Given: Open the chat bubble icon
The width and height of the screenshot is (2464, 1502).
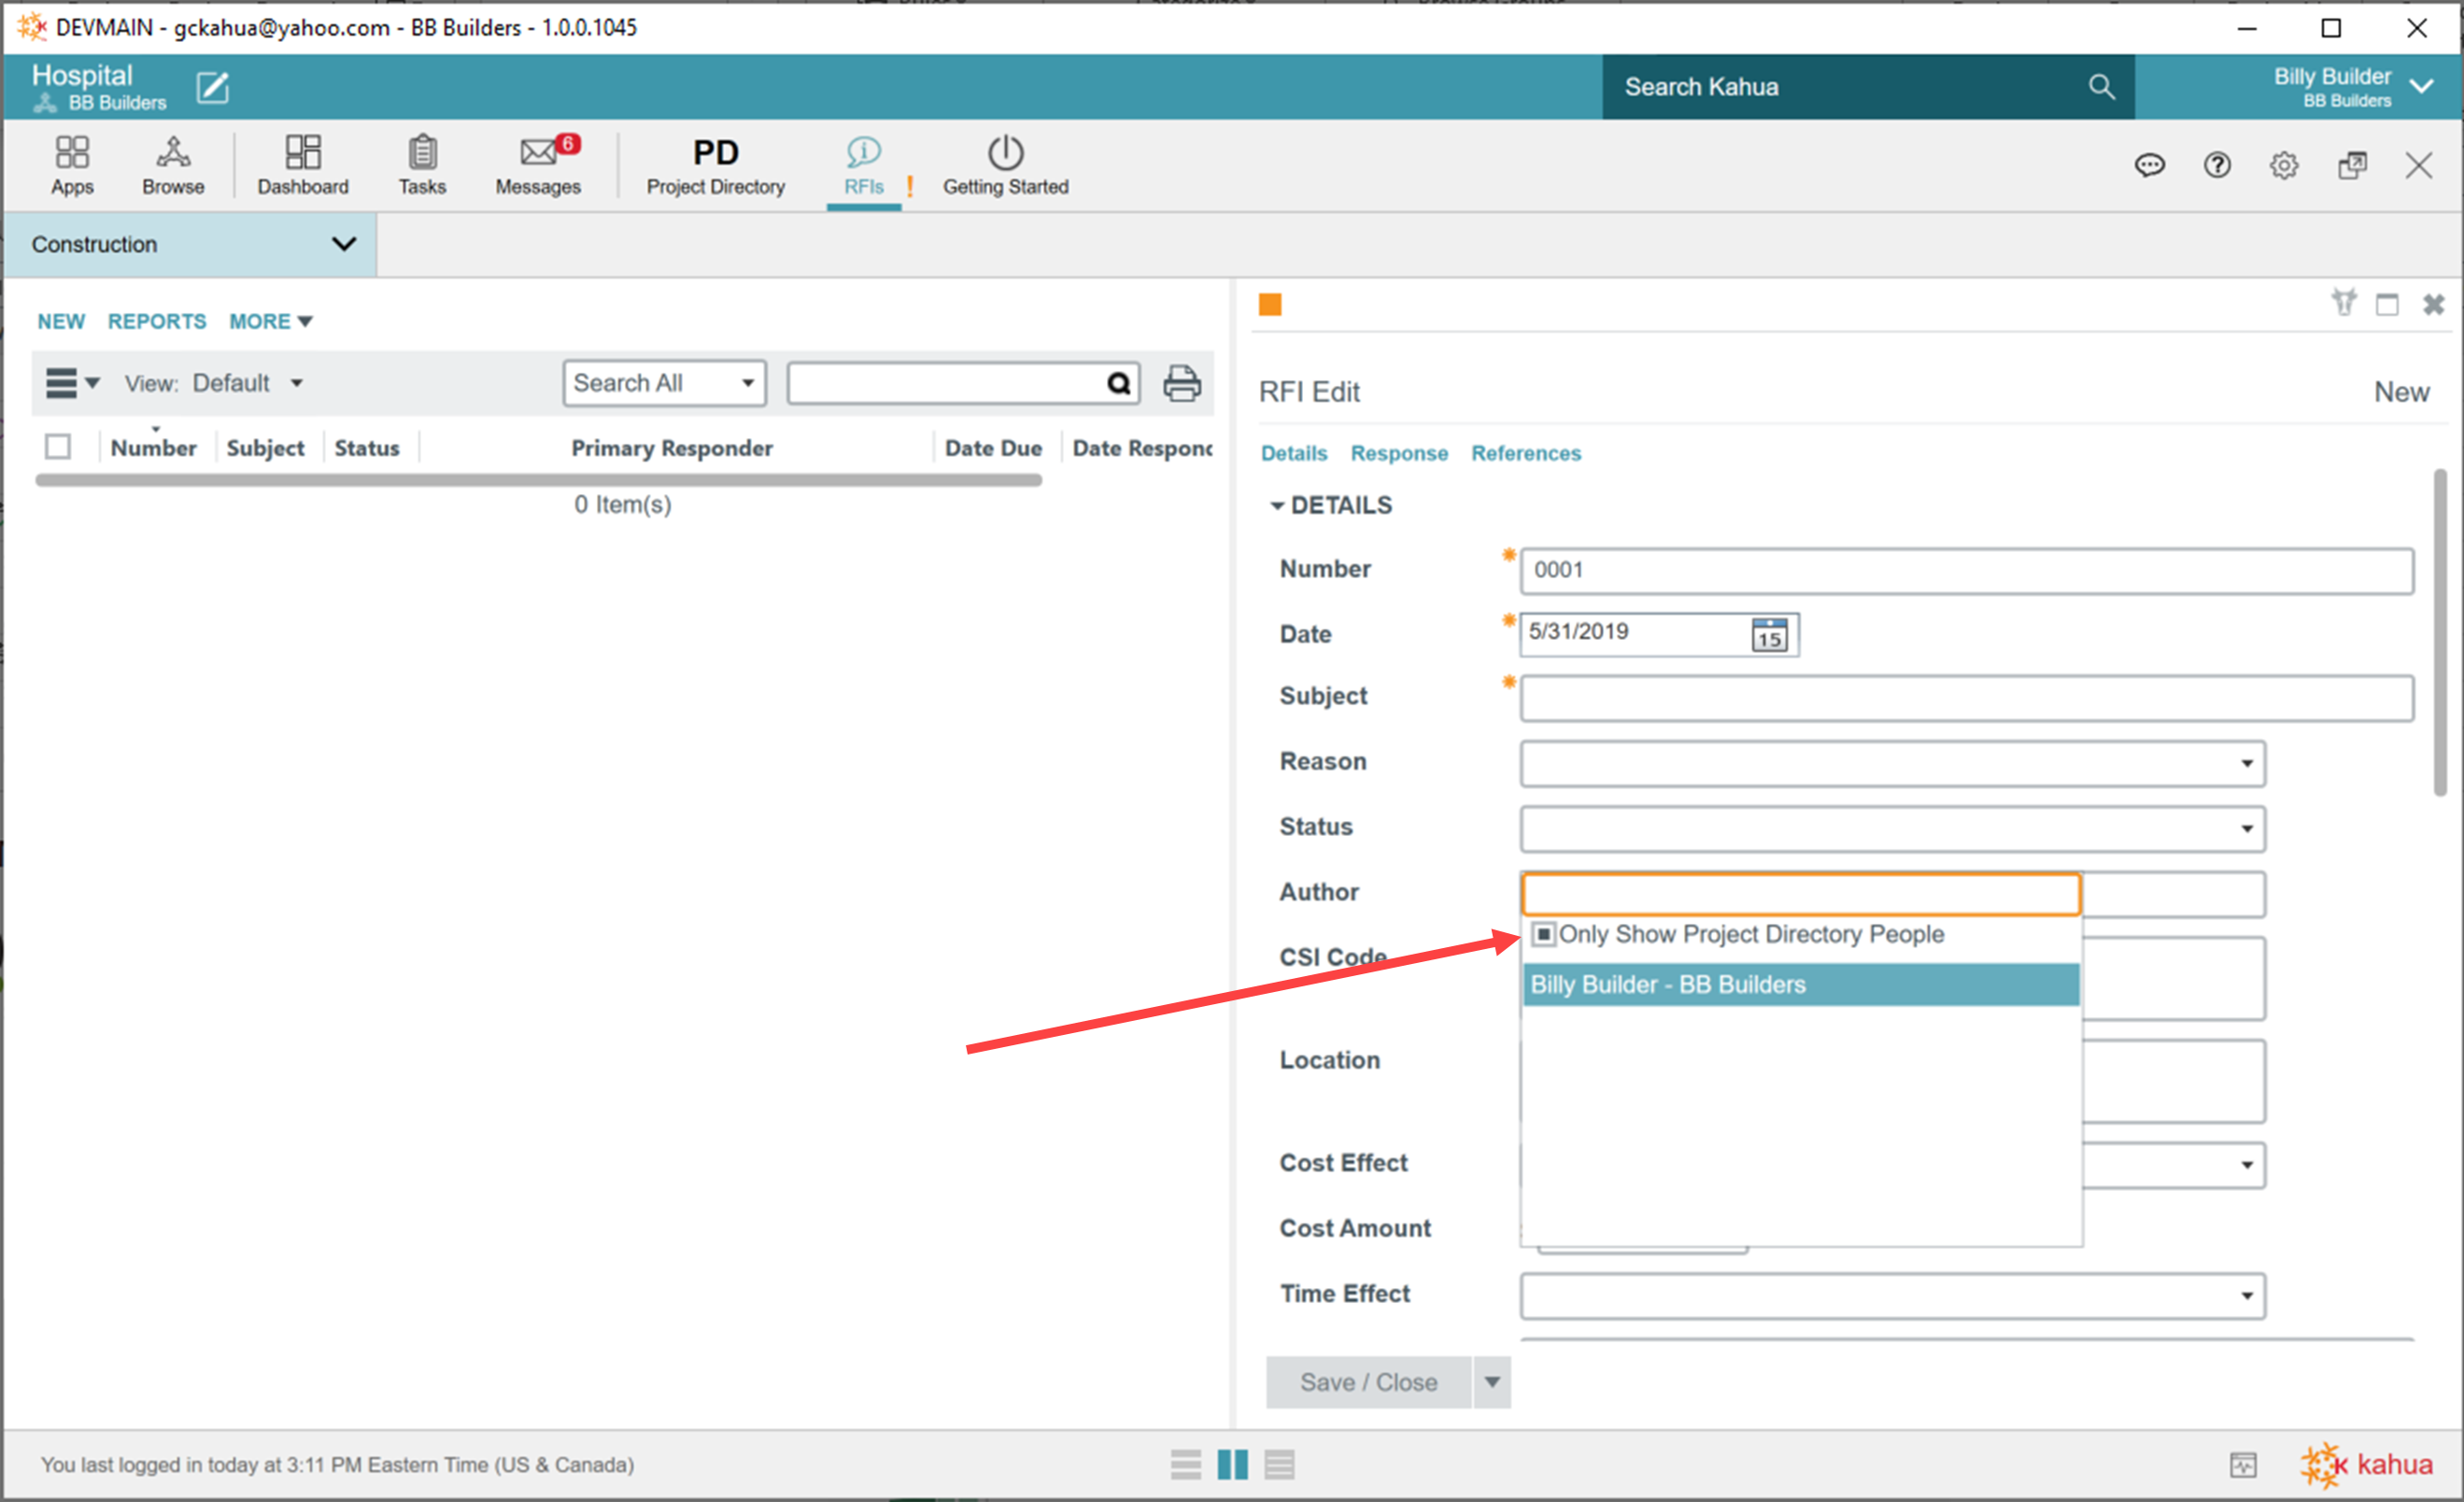Looking at the screenshot, I should 2149,165.
